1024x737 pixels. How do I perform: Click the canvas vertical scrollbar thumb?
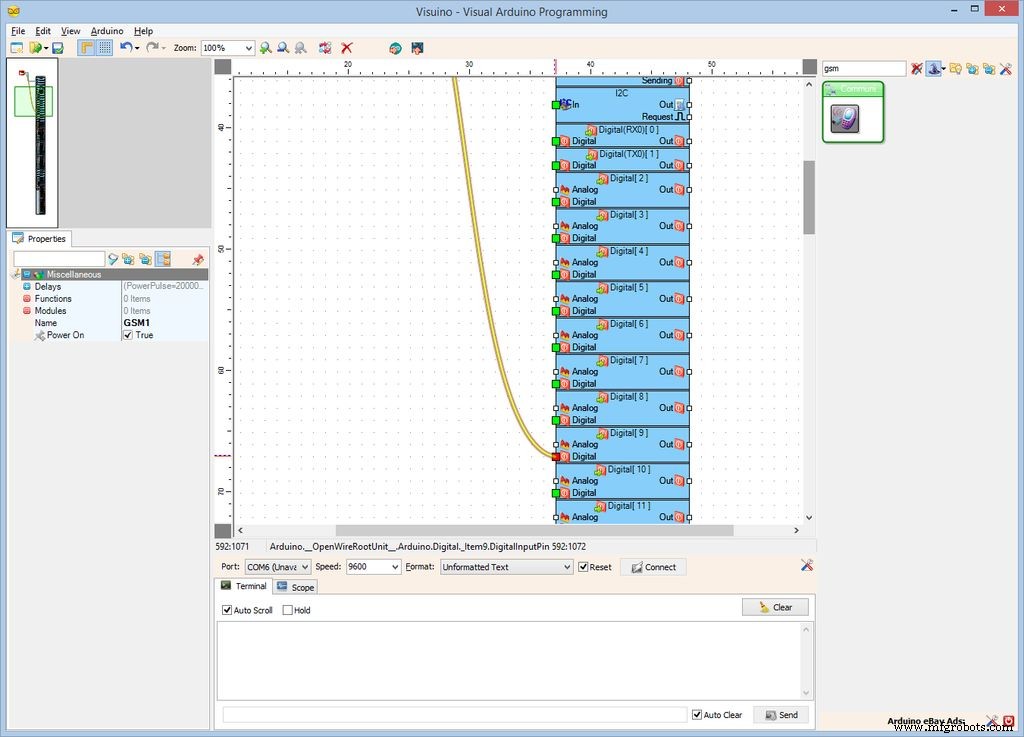pos(809,197)
